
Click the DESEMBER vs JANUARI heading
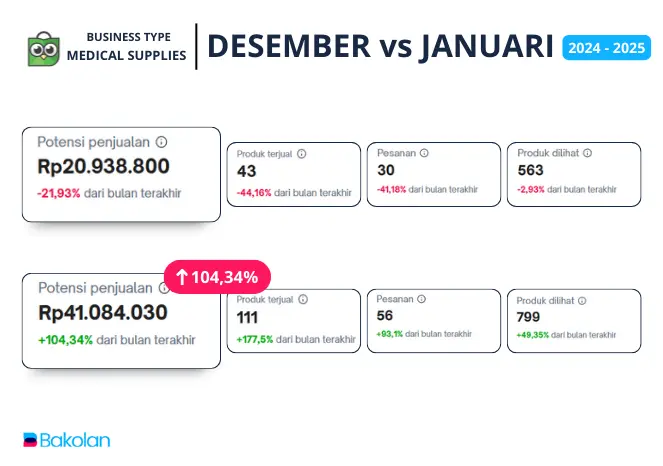[x=380, y=46]
